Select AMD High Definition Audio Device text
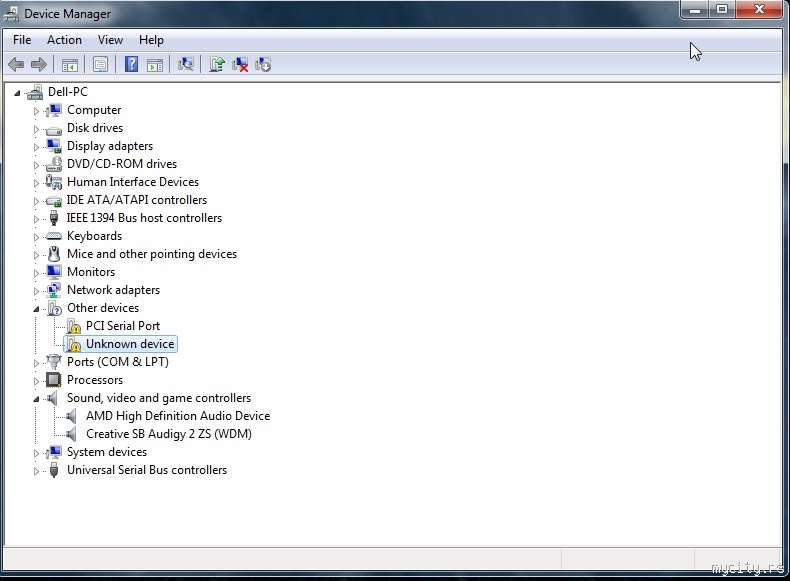 pos(178,416)
